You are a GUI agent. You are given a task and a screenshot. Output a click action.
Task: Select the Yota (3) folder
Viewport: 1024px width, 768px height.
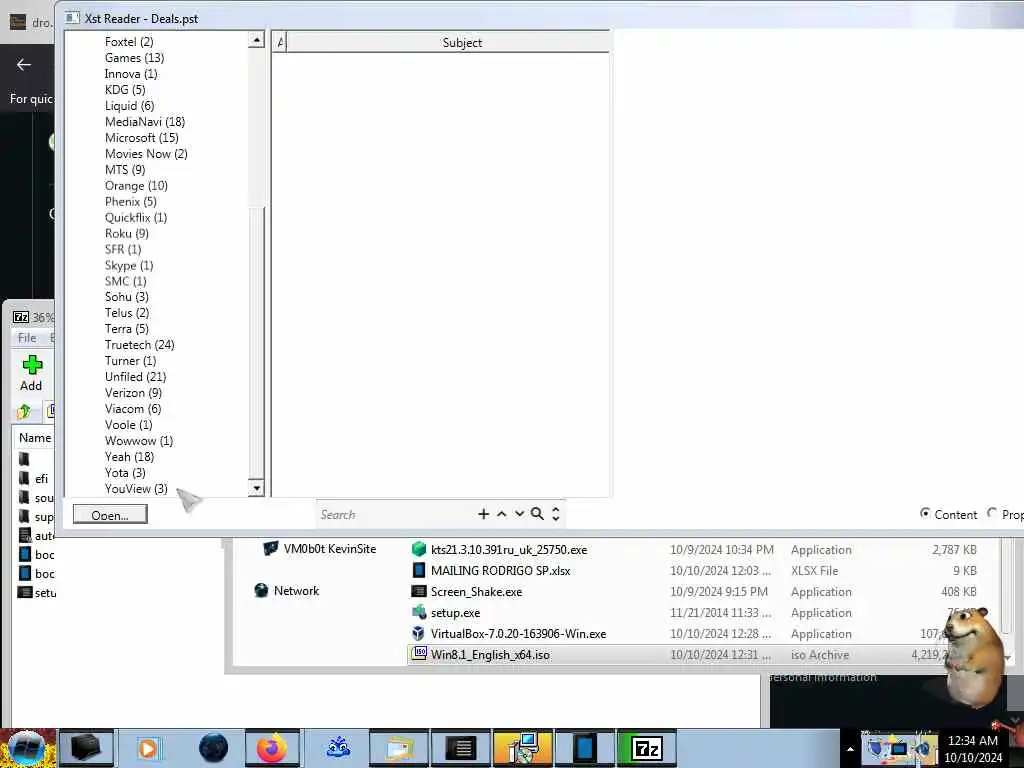(125, 473)
